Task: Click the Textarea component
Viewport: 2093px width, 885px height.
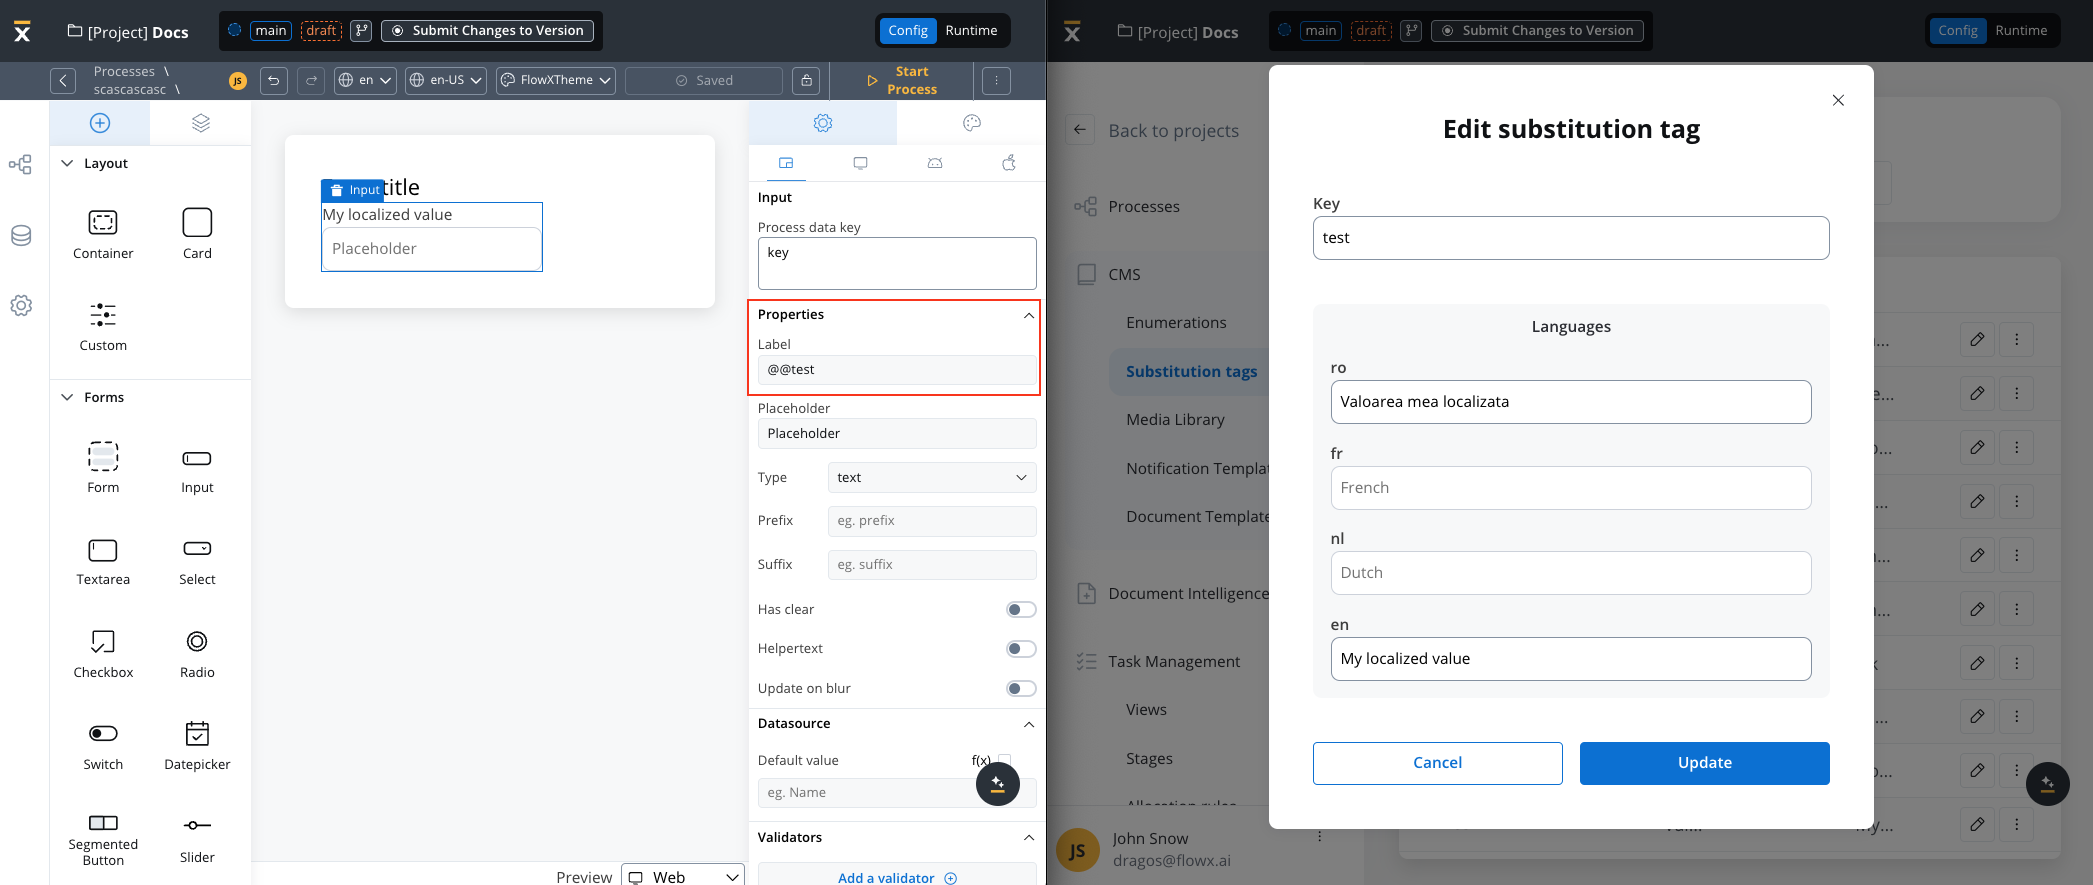Action: [103, 561]
